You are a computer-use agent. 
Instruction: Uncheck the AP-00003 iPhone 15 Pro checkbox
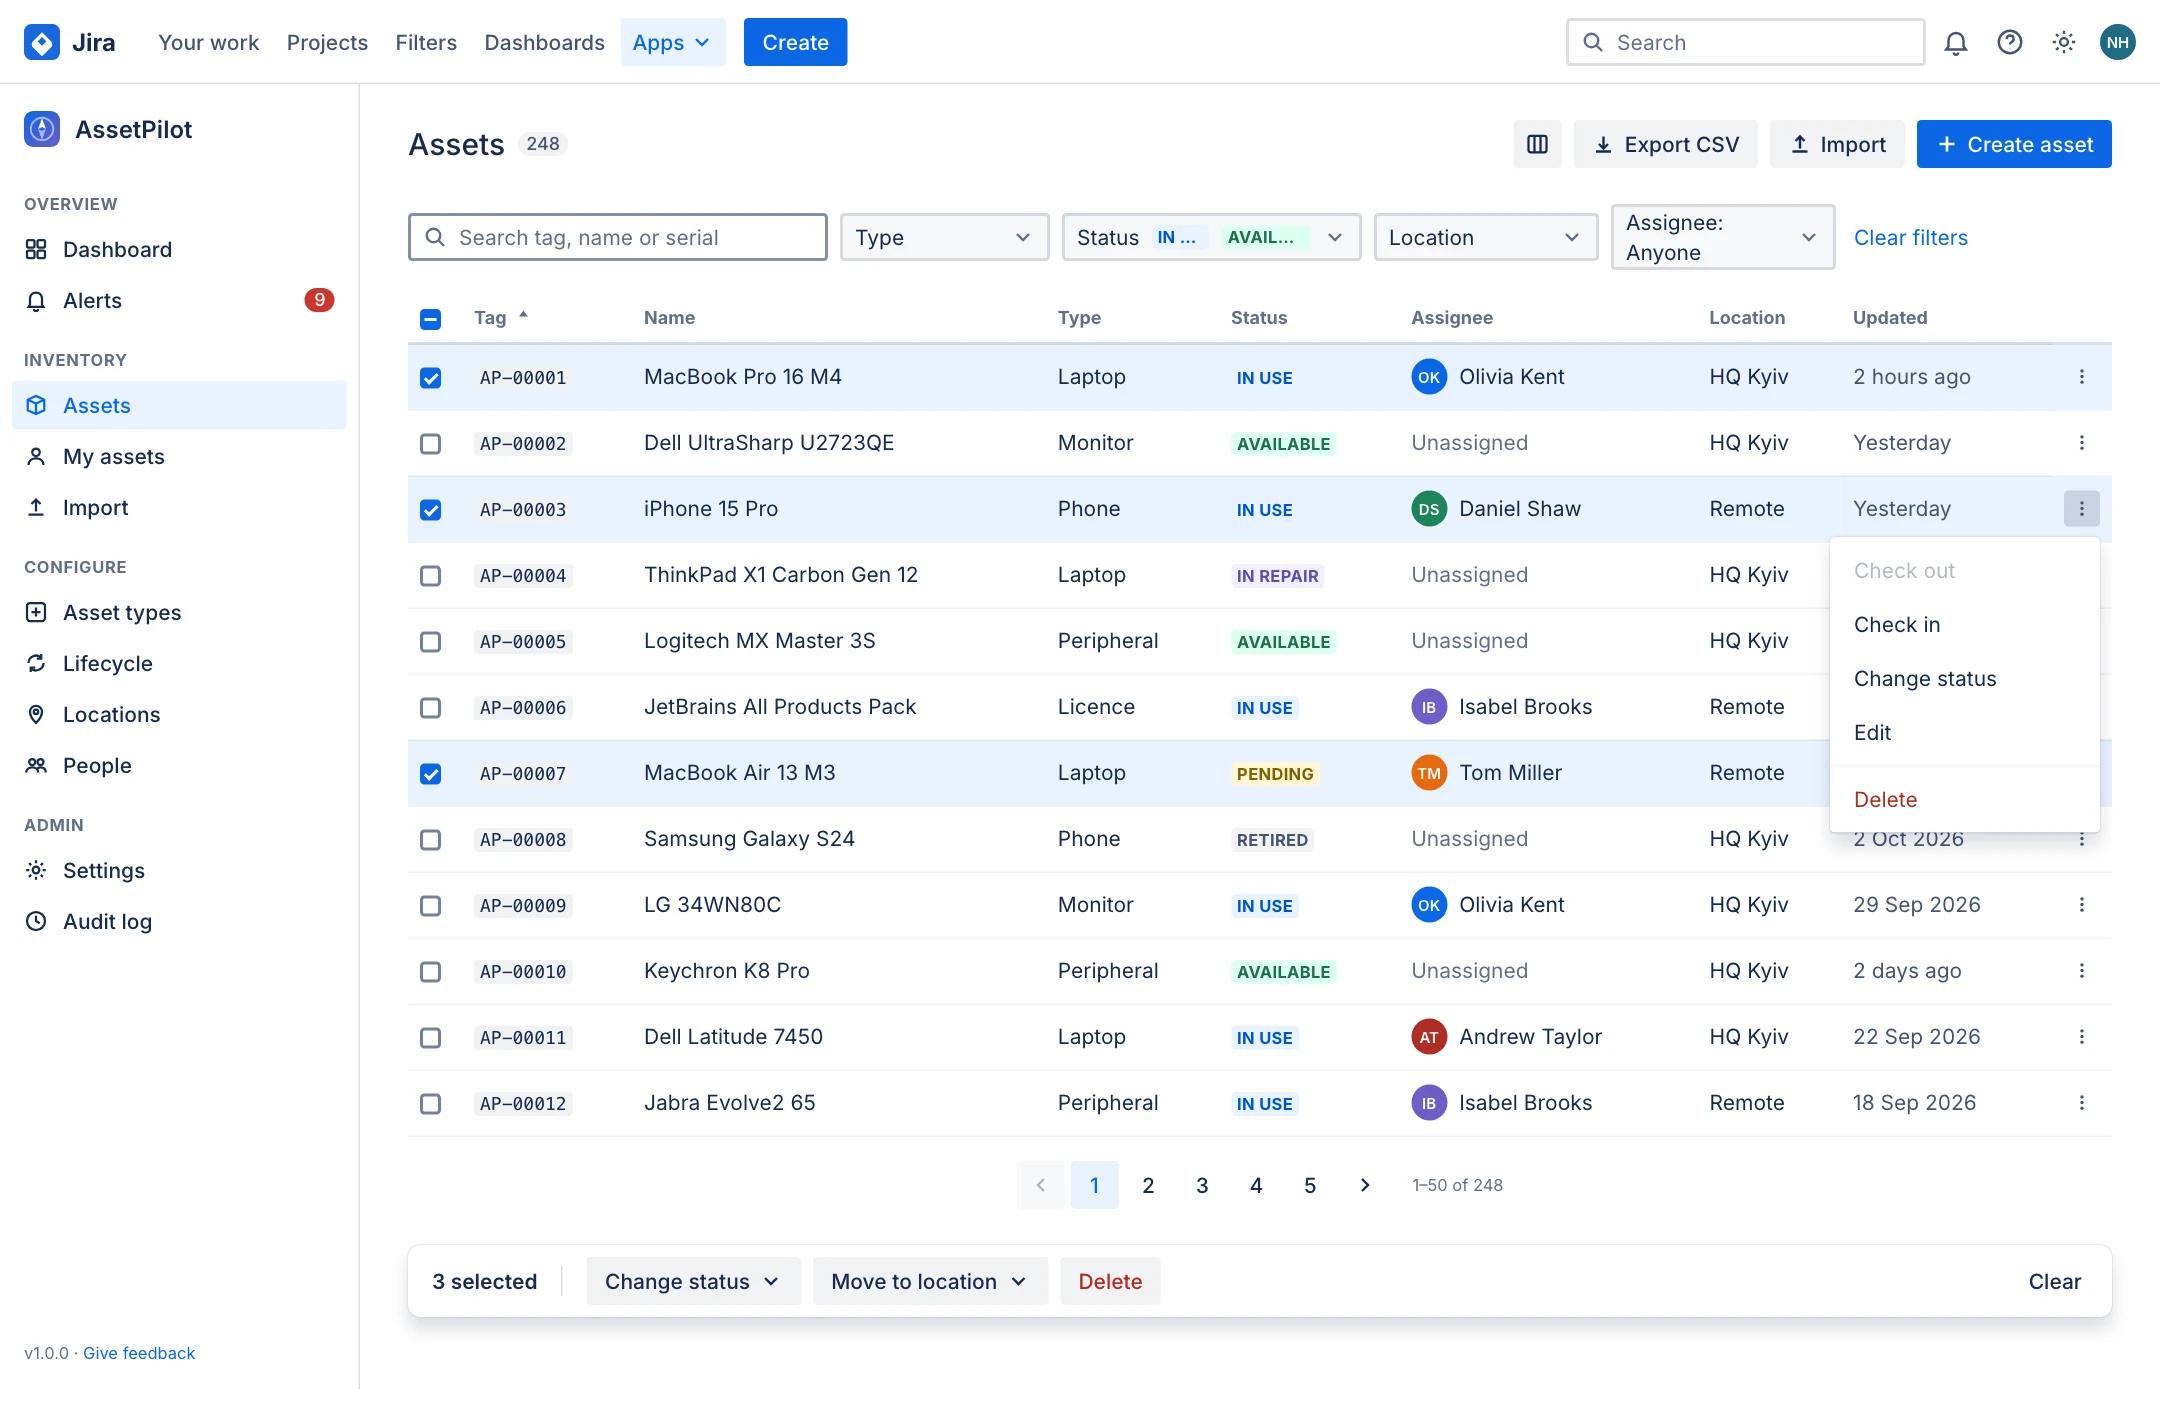point(430,510)
